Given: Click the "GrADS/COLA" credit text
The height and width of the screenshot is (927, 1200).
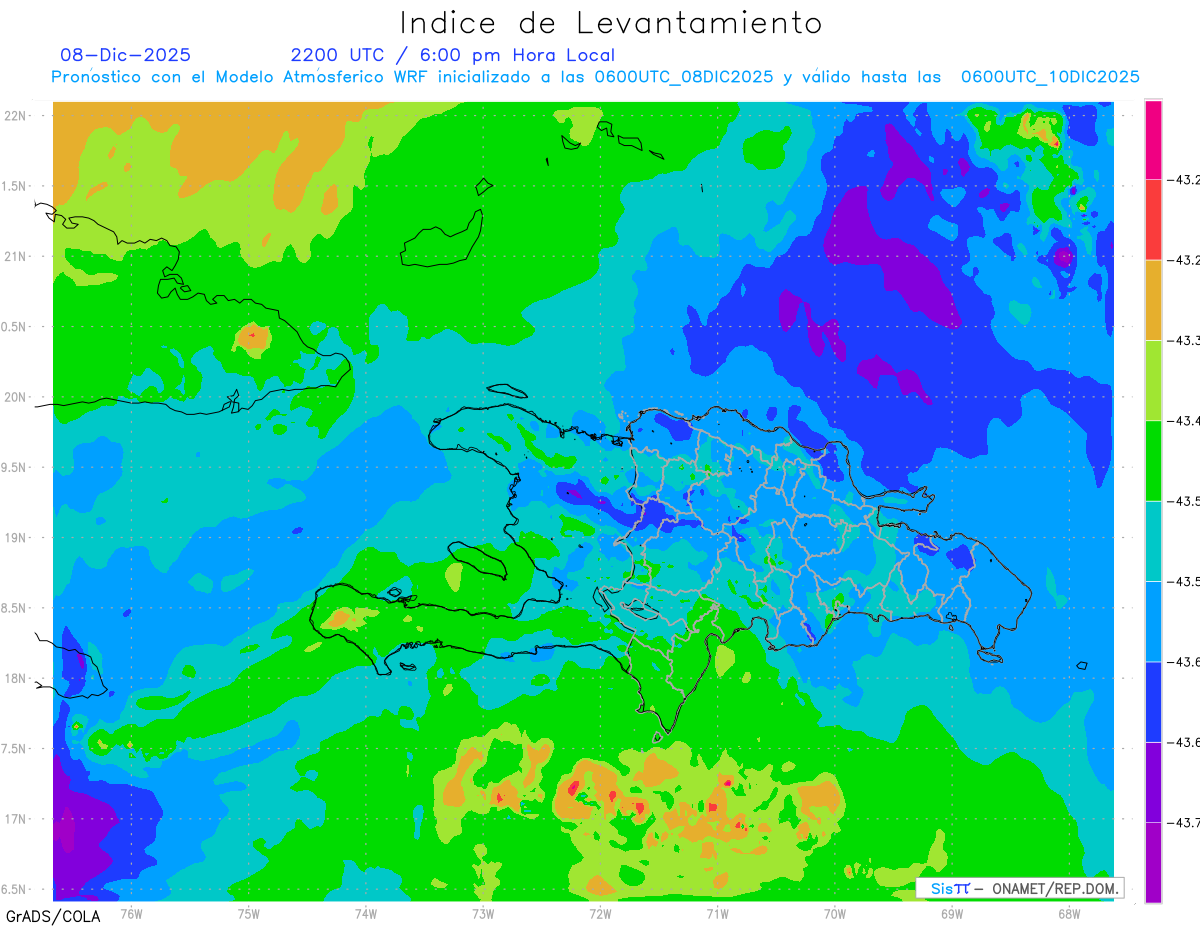Looking at the screenshot, I should pos(53,916).
